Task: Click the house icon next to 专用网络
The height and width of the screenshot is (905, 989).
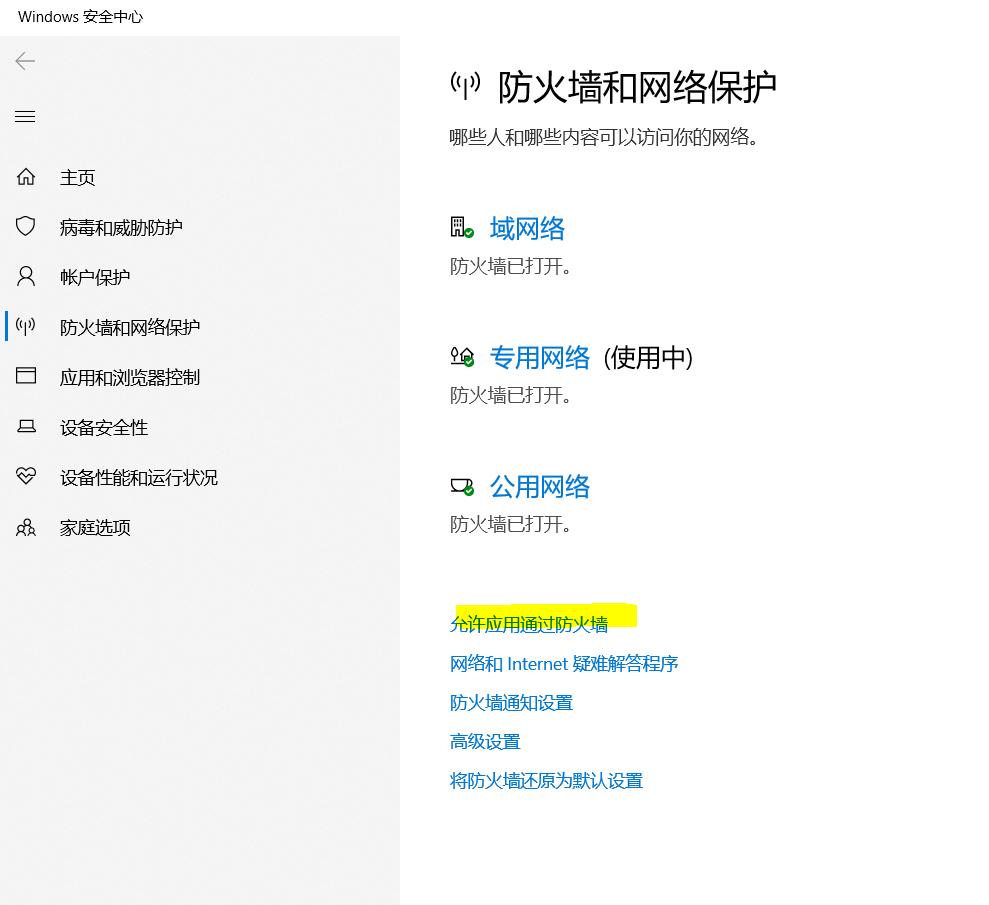Action: point(462,356)
